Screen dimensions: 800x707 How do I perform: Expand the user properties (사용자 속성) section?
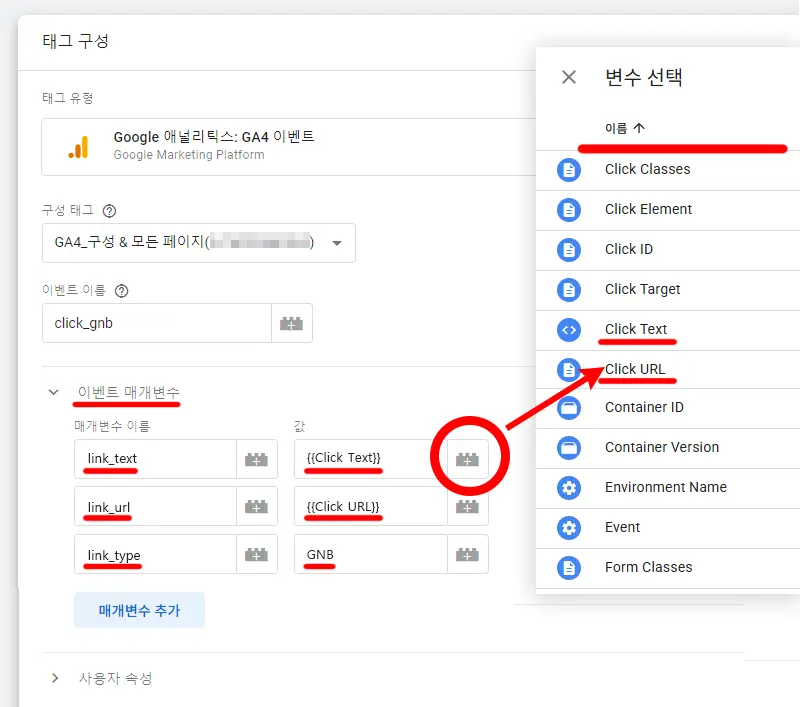pyautogui.click(x=55, y=678)
